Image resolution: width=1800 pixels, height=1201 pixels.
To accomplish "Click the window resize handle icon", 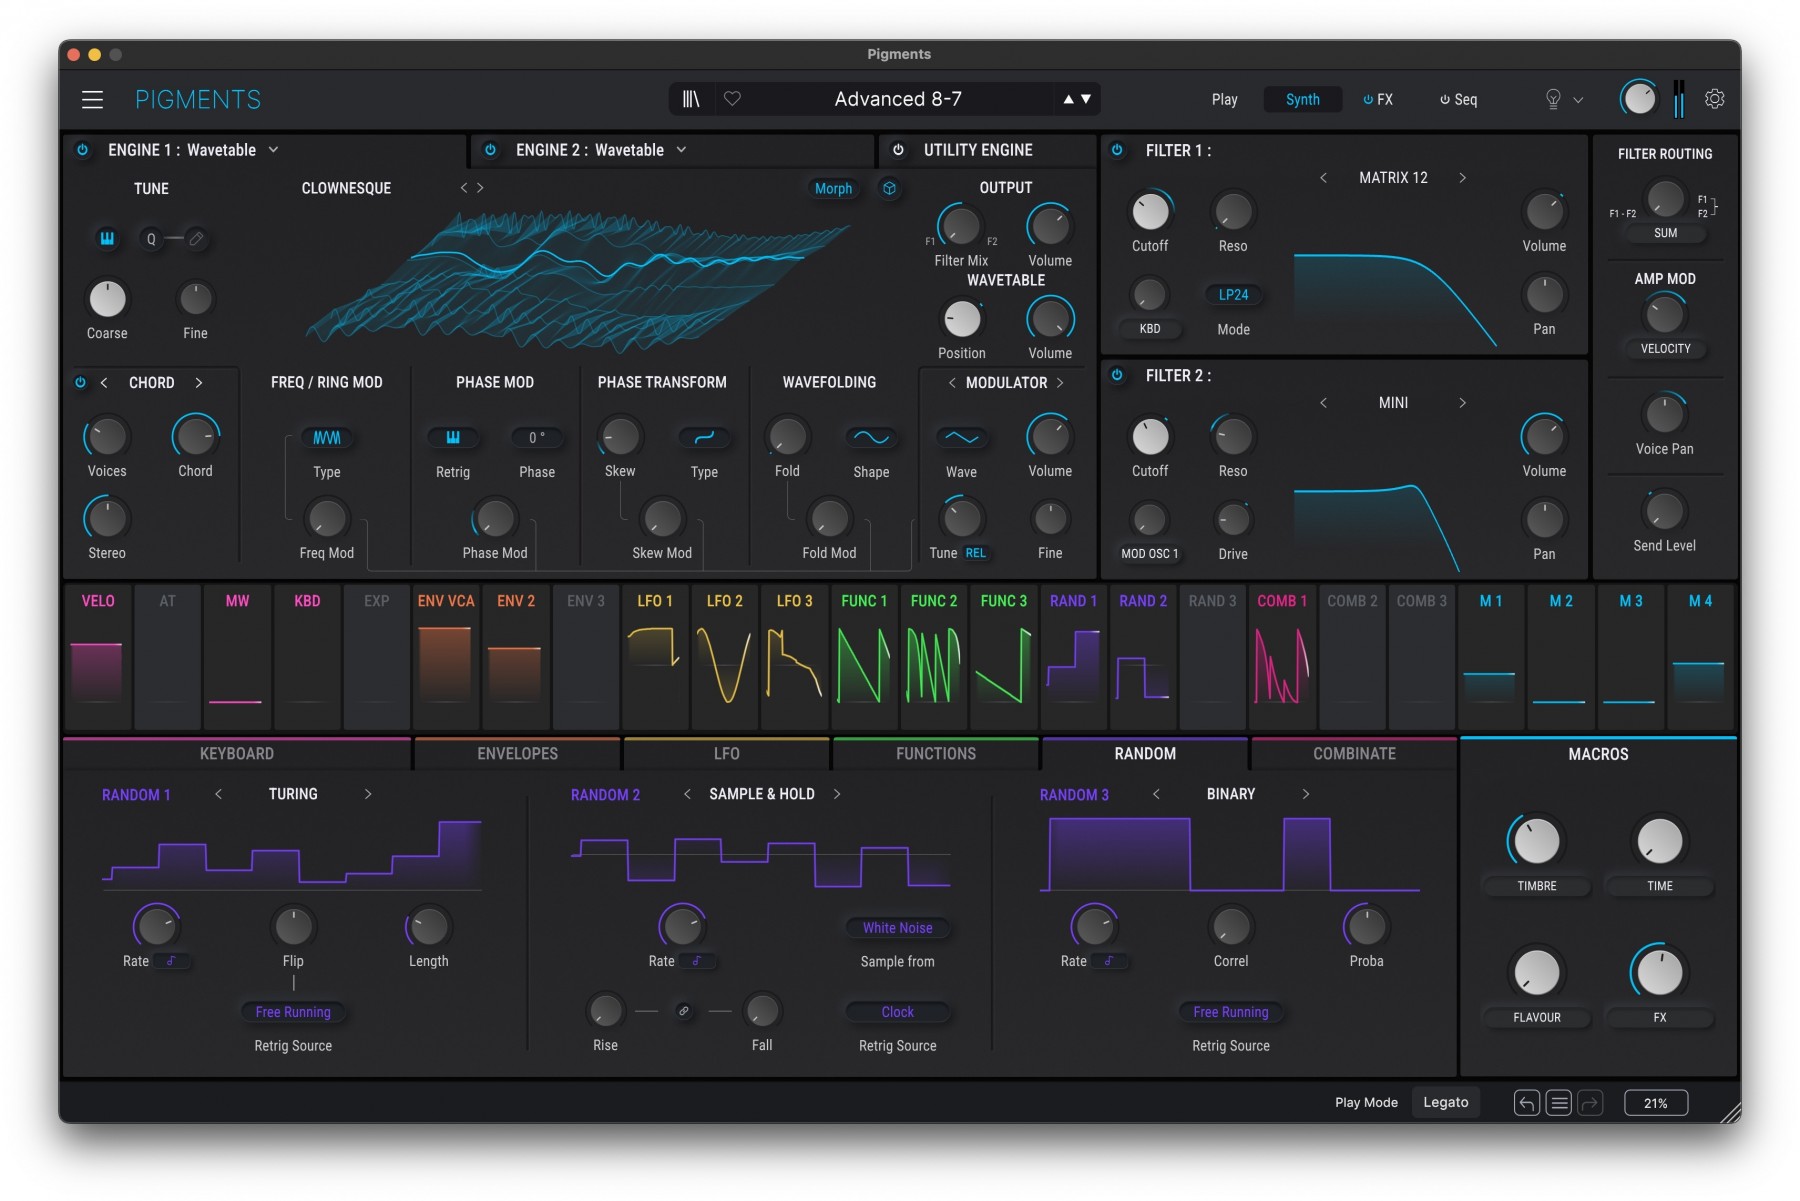I will 1730,1113.
